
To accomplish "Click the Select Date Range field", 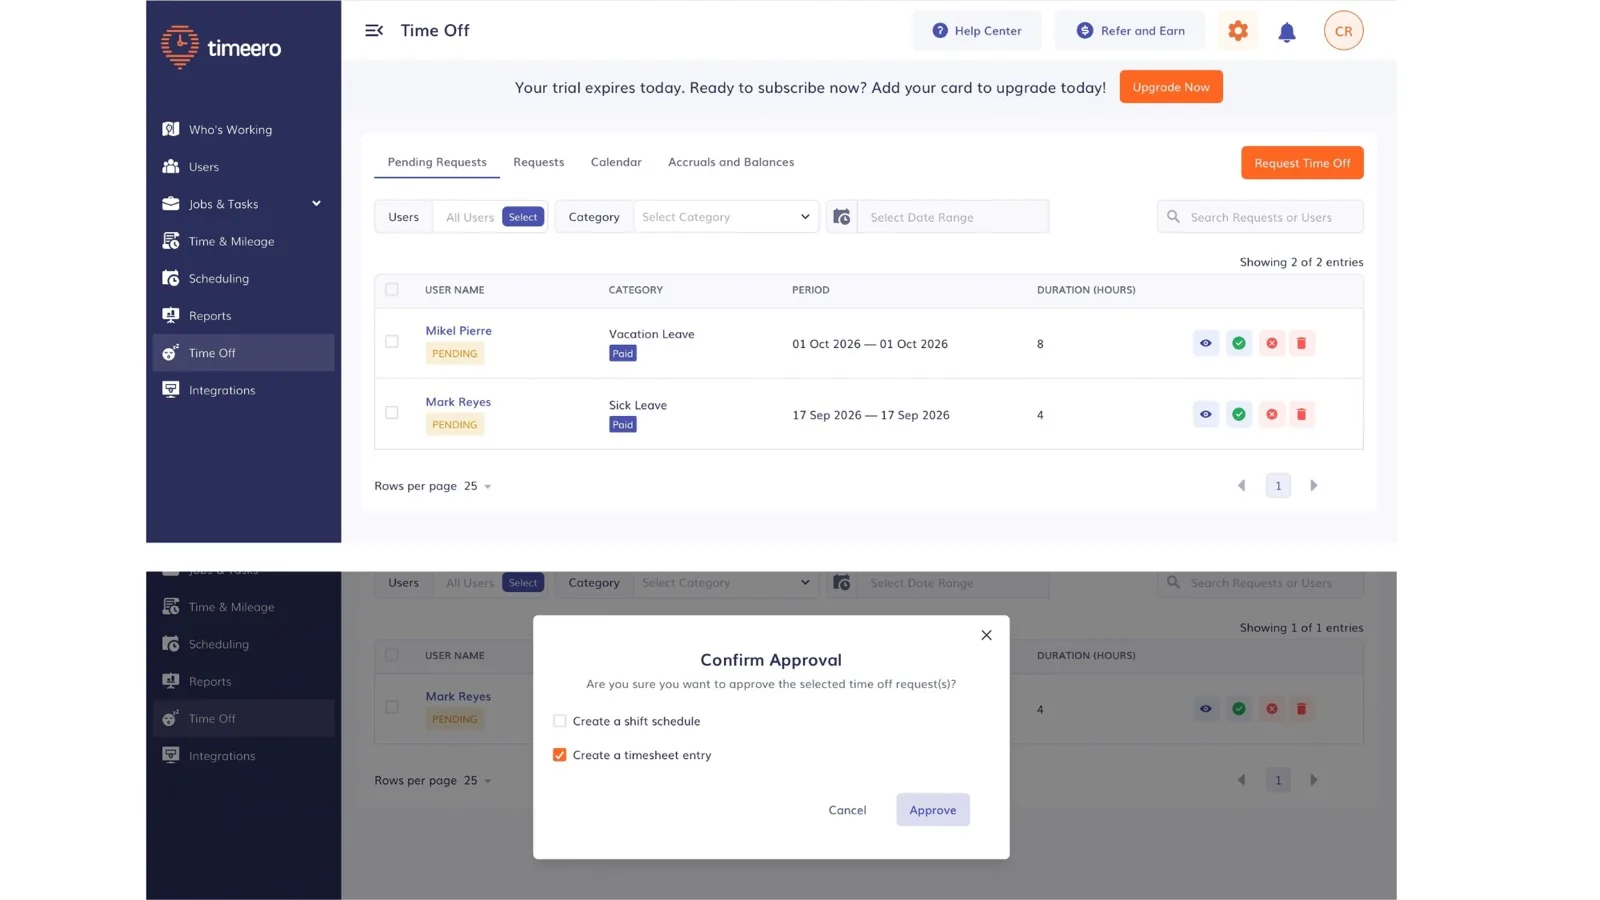I will (953, 217).
